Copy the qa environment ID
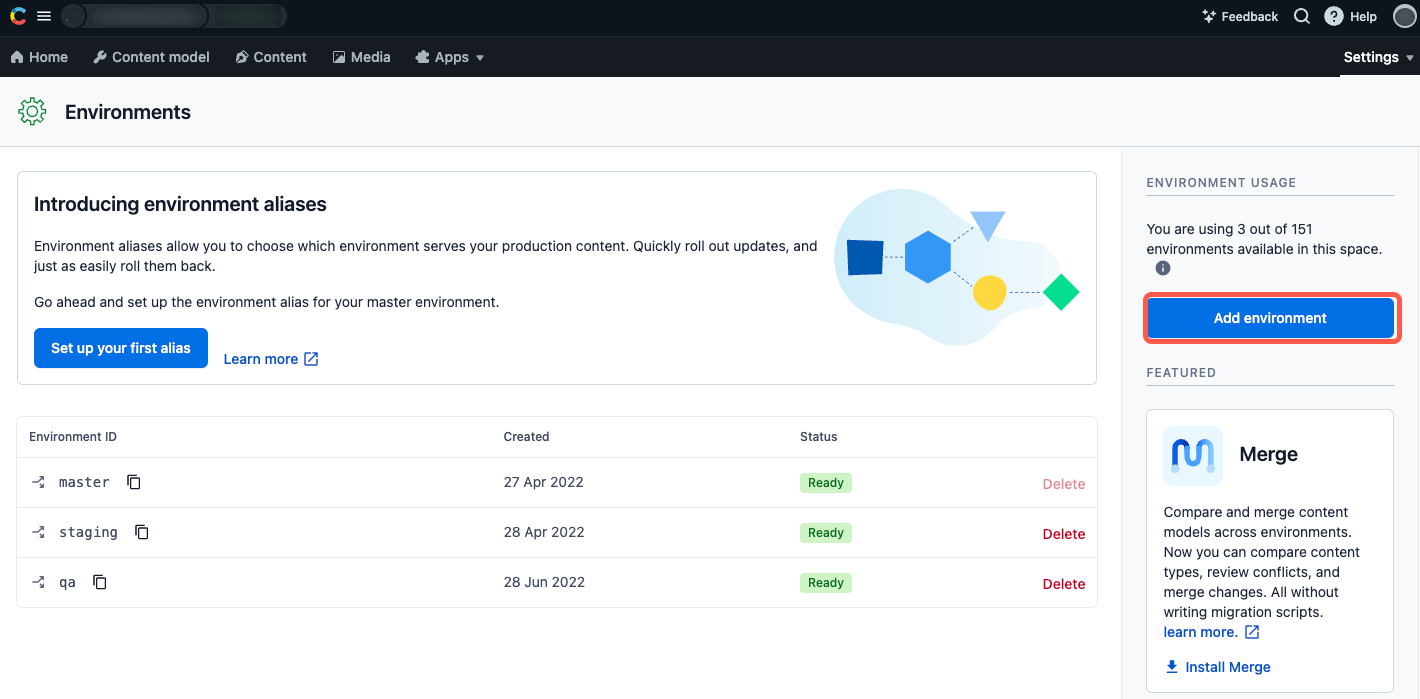The height and width of the screenshot is (699, 1420). point(99,581)
